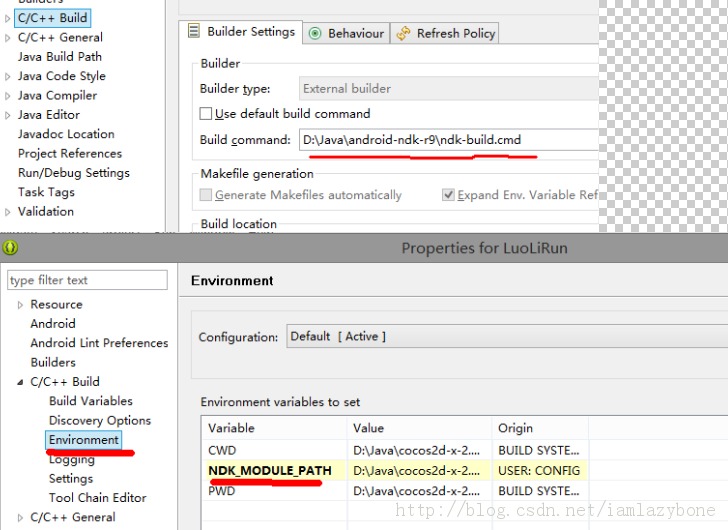Toggle Generate Makefiles automatically checkbox

[207, 195]
